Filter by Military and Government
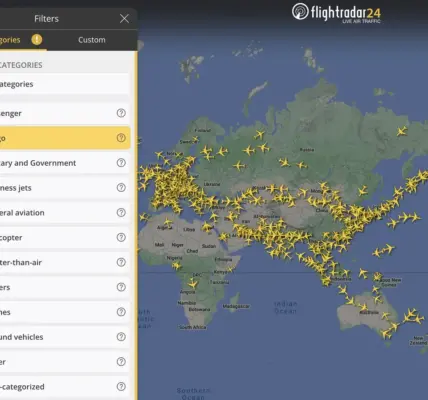This screenshot has width=428, height=400. [65, 163]
